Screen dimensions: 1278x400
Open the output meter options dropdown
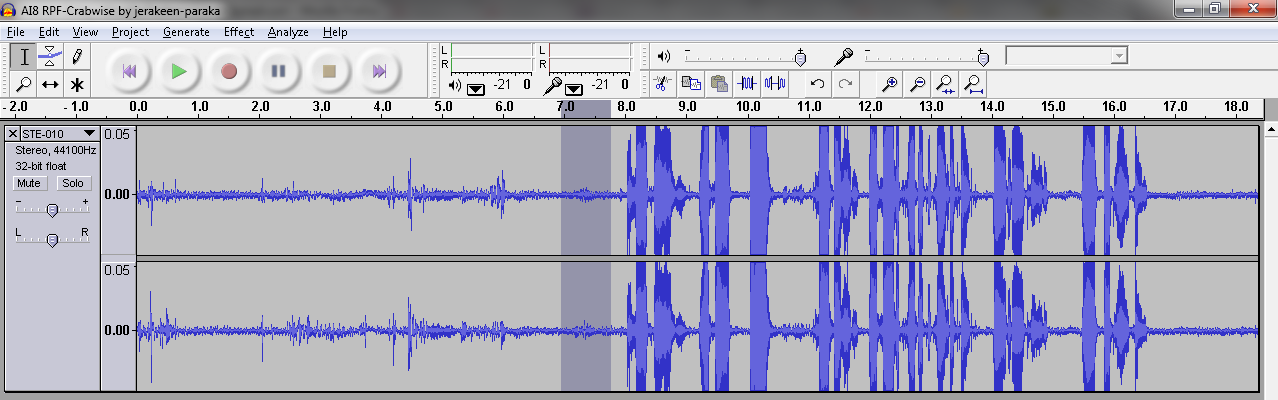point(476,88)
